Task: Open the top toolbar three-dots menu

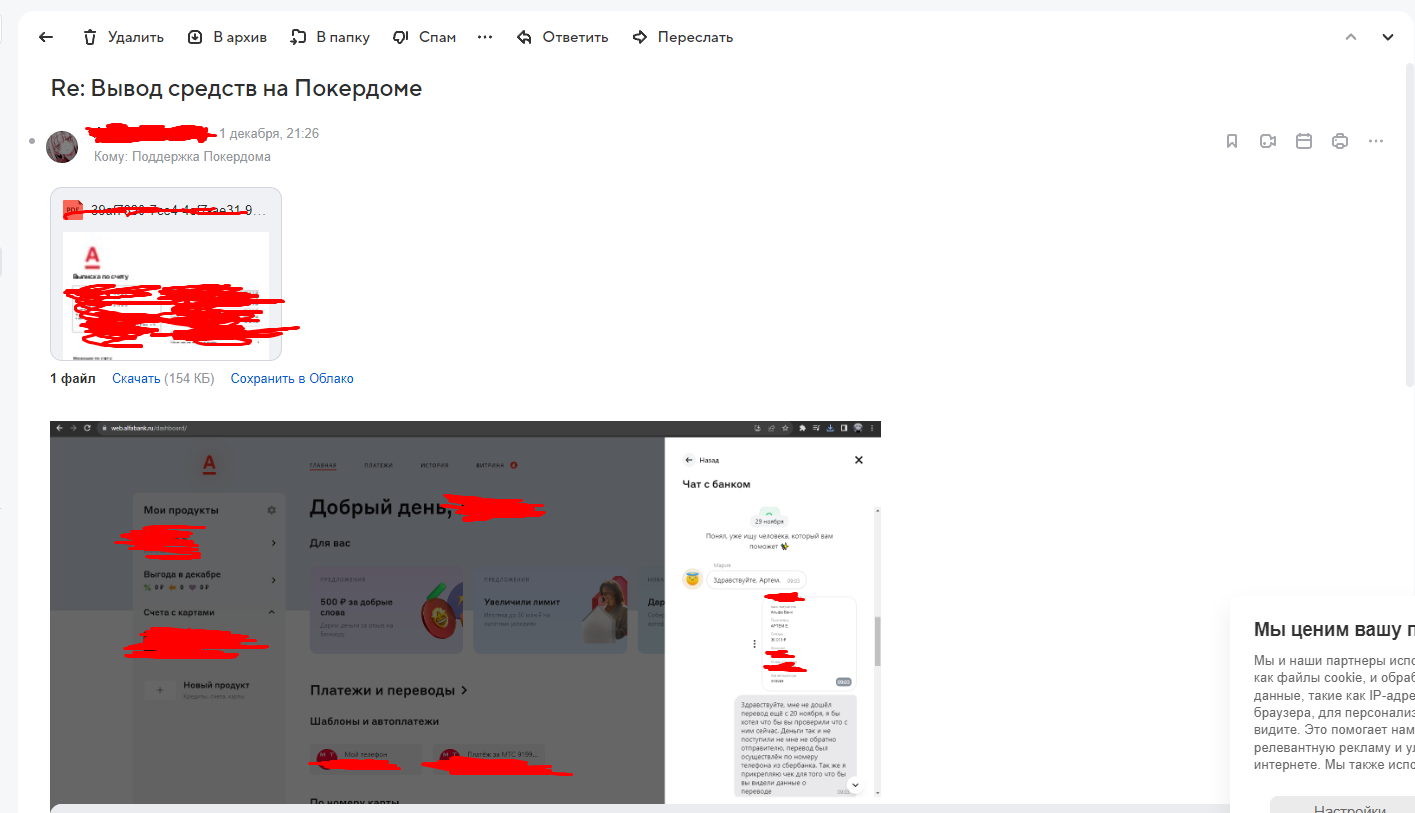Action: pyautogui.click(x=485, y=37)
